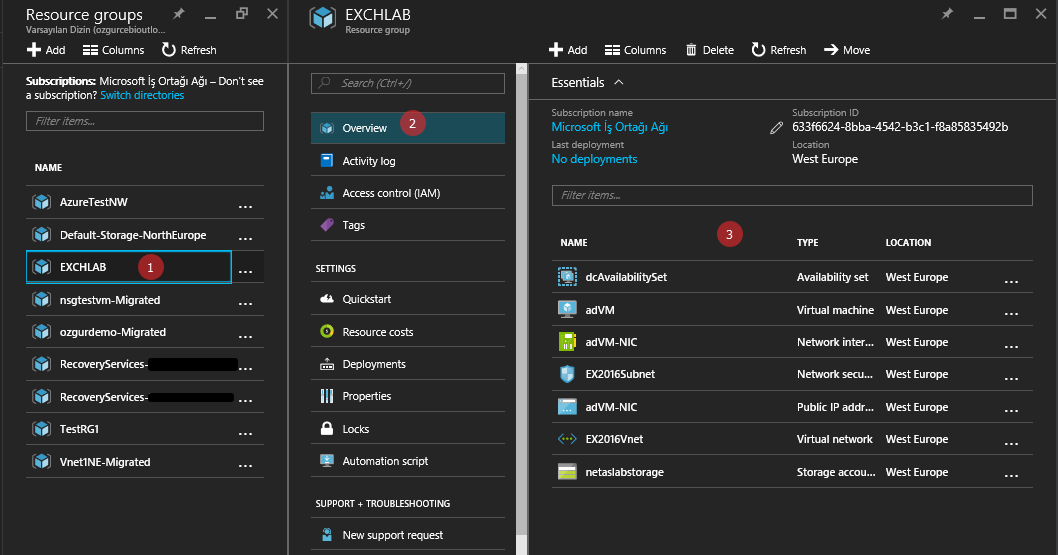Open the Activity log
1058x555 pixels.
coord(408,160)
